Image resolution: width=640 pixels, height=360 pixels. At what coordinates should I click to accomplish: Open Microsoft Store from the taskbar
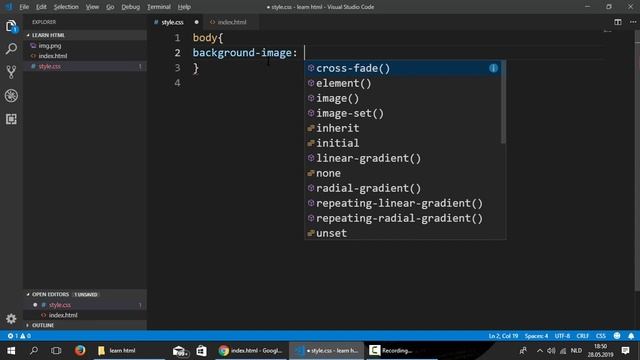coord(201,351)
